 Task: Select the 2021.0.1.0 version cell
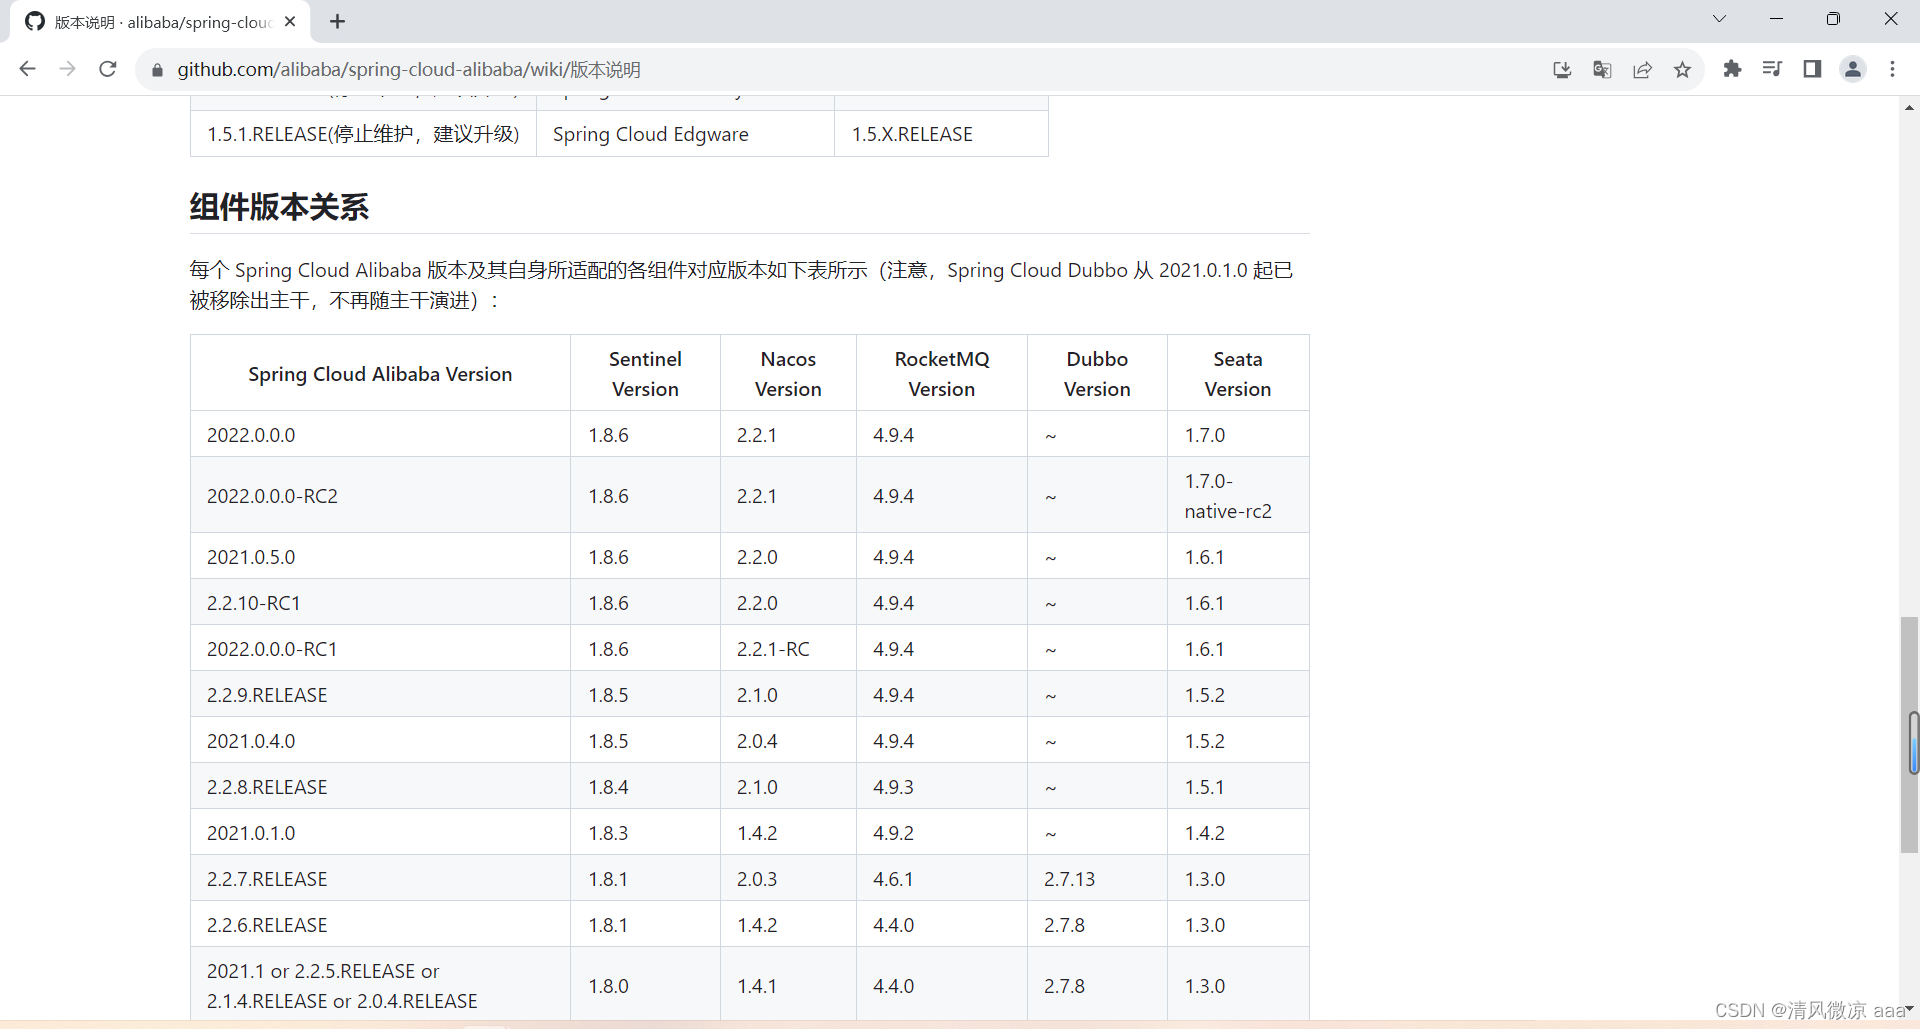(x=380, y=833)
